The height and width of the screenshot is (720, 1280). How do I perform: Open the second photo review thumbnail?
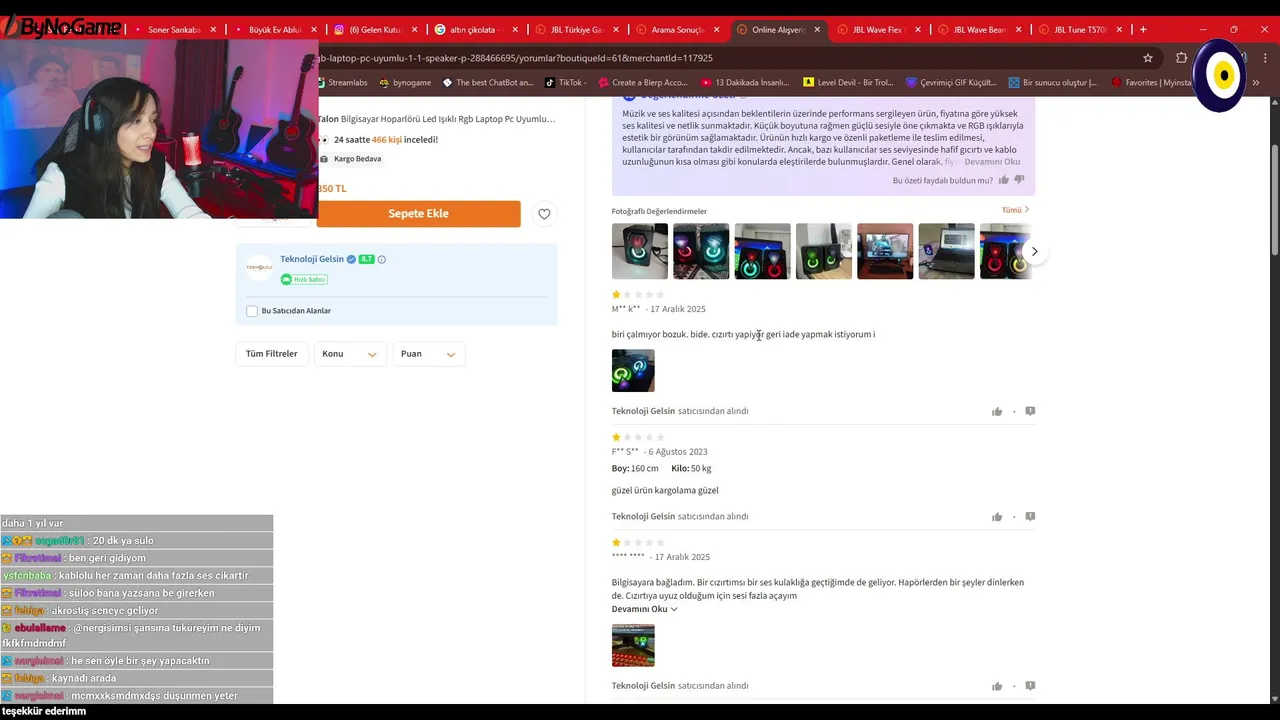701,251
